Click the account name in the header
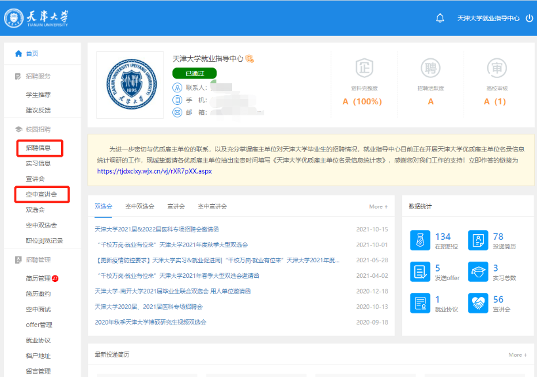Image resolution: width=537 pixels, height=377 pixels. [x=488, y=18]
